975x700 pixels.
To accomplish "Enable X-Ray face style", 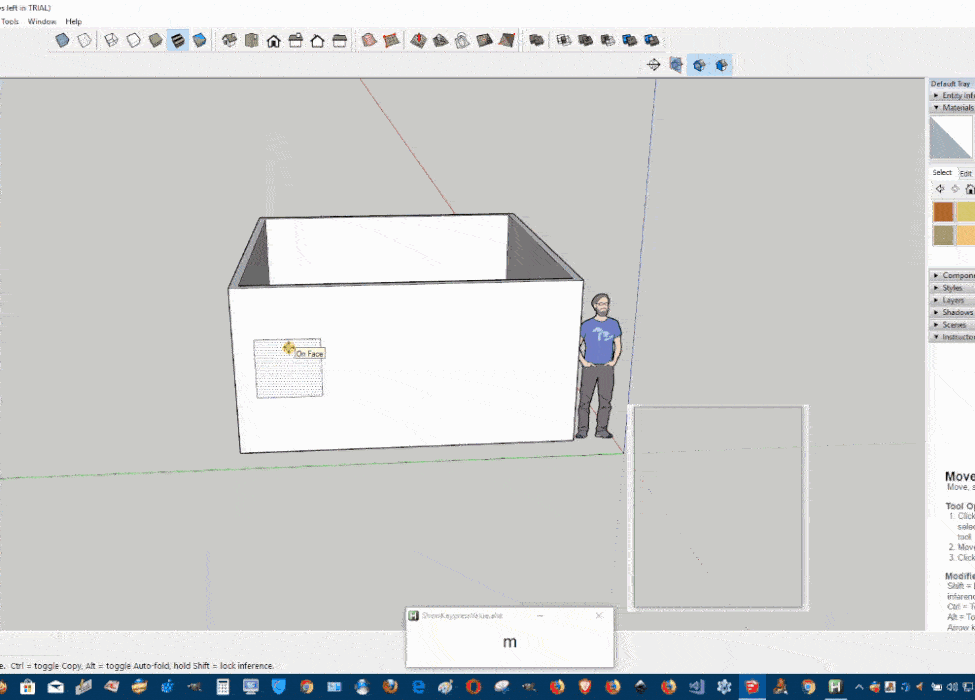I will coord(62,40).
